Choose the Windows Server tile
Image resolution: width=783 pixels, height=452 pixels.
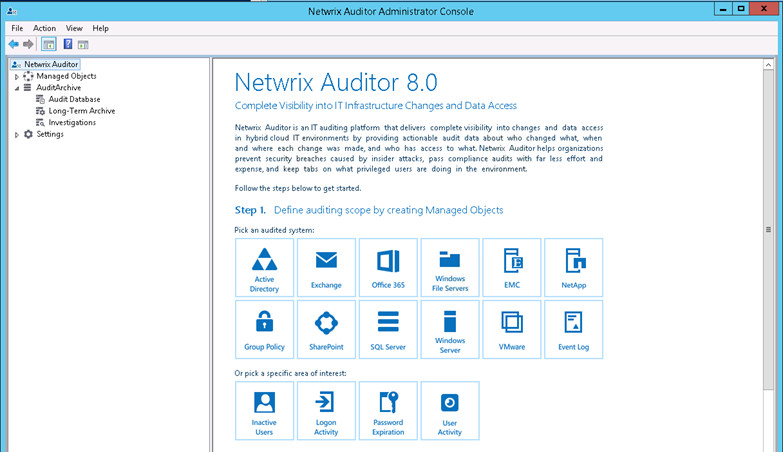(450, 330)
